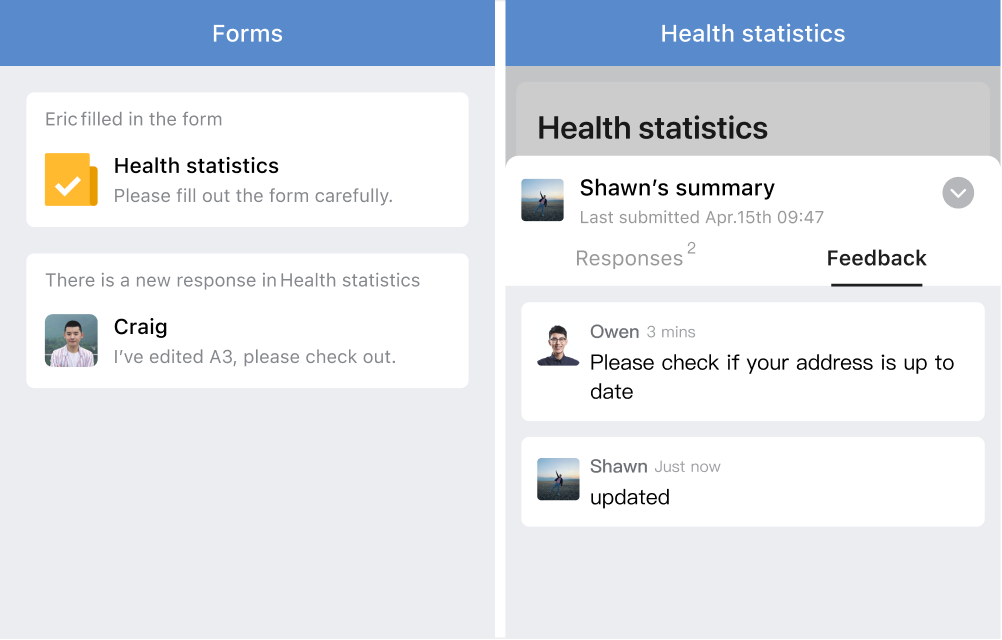Select the Feedback tab
This screenshot has height=640, width=1002.
click(x=876, y=258)
